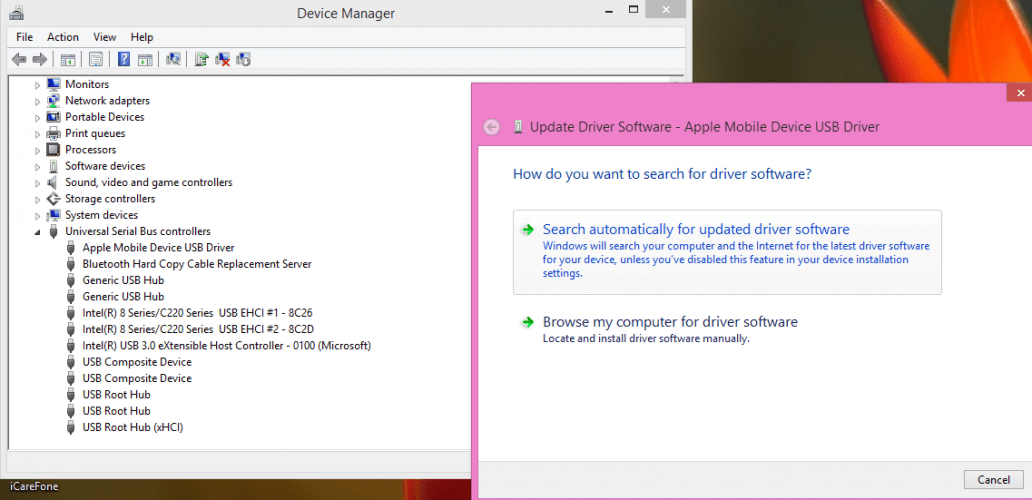
Task: Click the Properties toolbar icon
Action: tap(96, 60)
